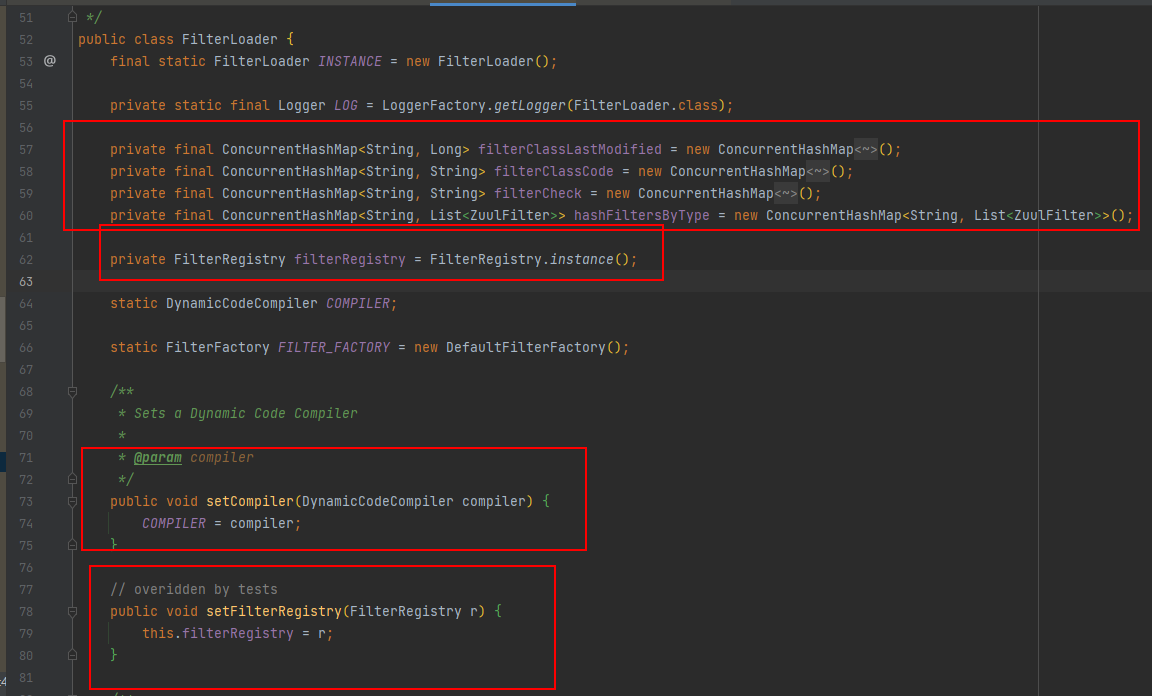
Task: Click the hashFiltersByType field name
Action: pos(641,215)
